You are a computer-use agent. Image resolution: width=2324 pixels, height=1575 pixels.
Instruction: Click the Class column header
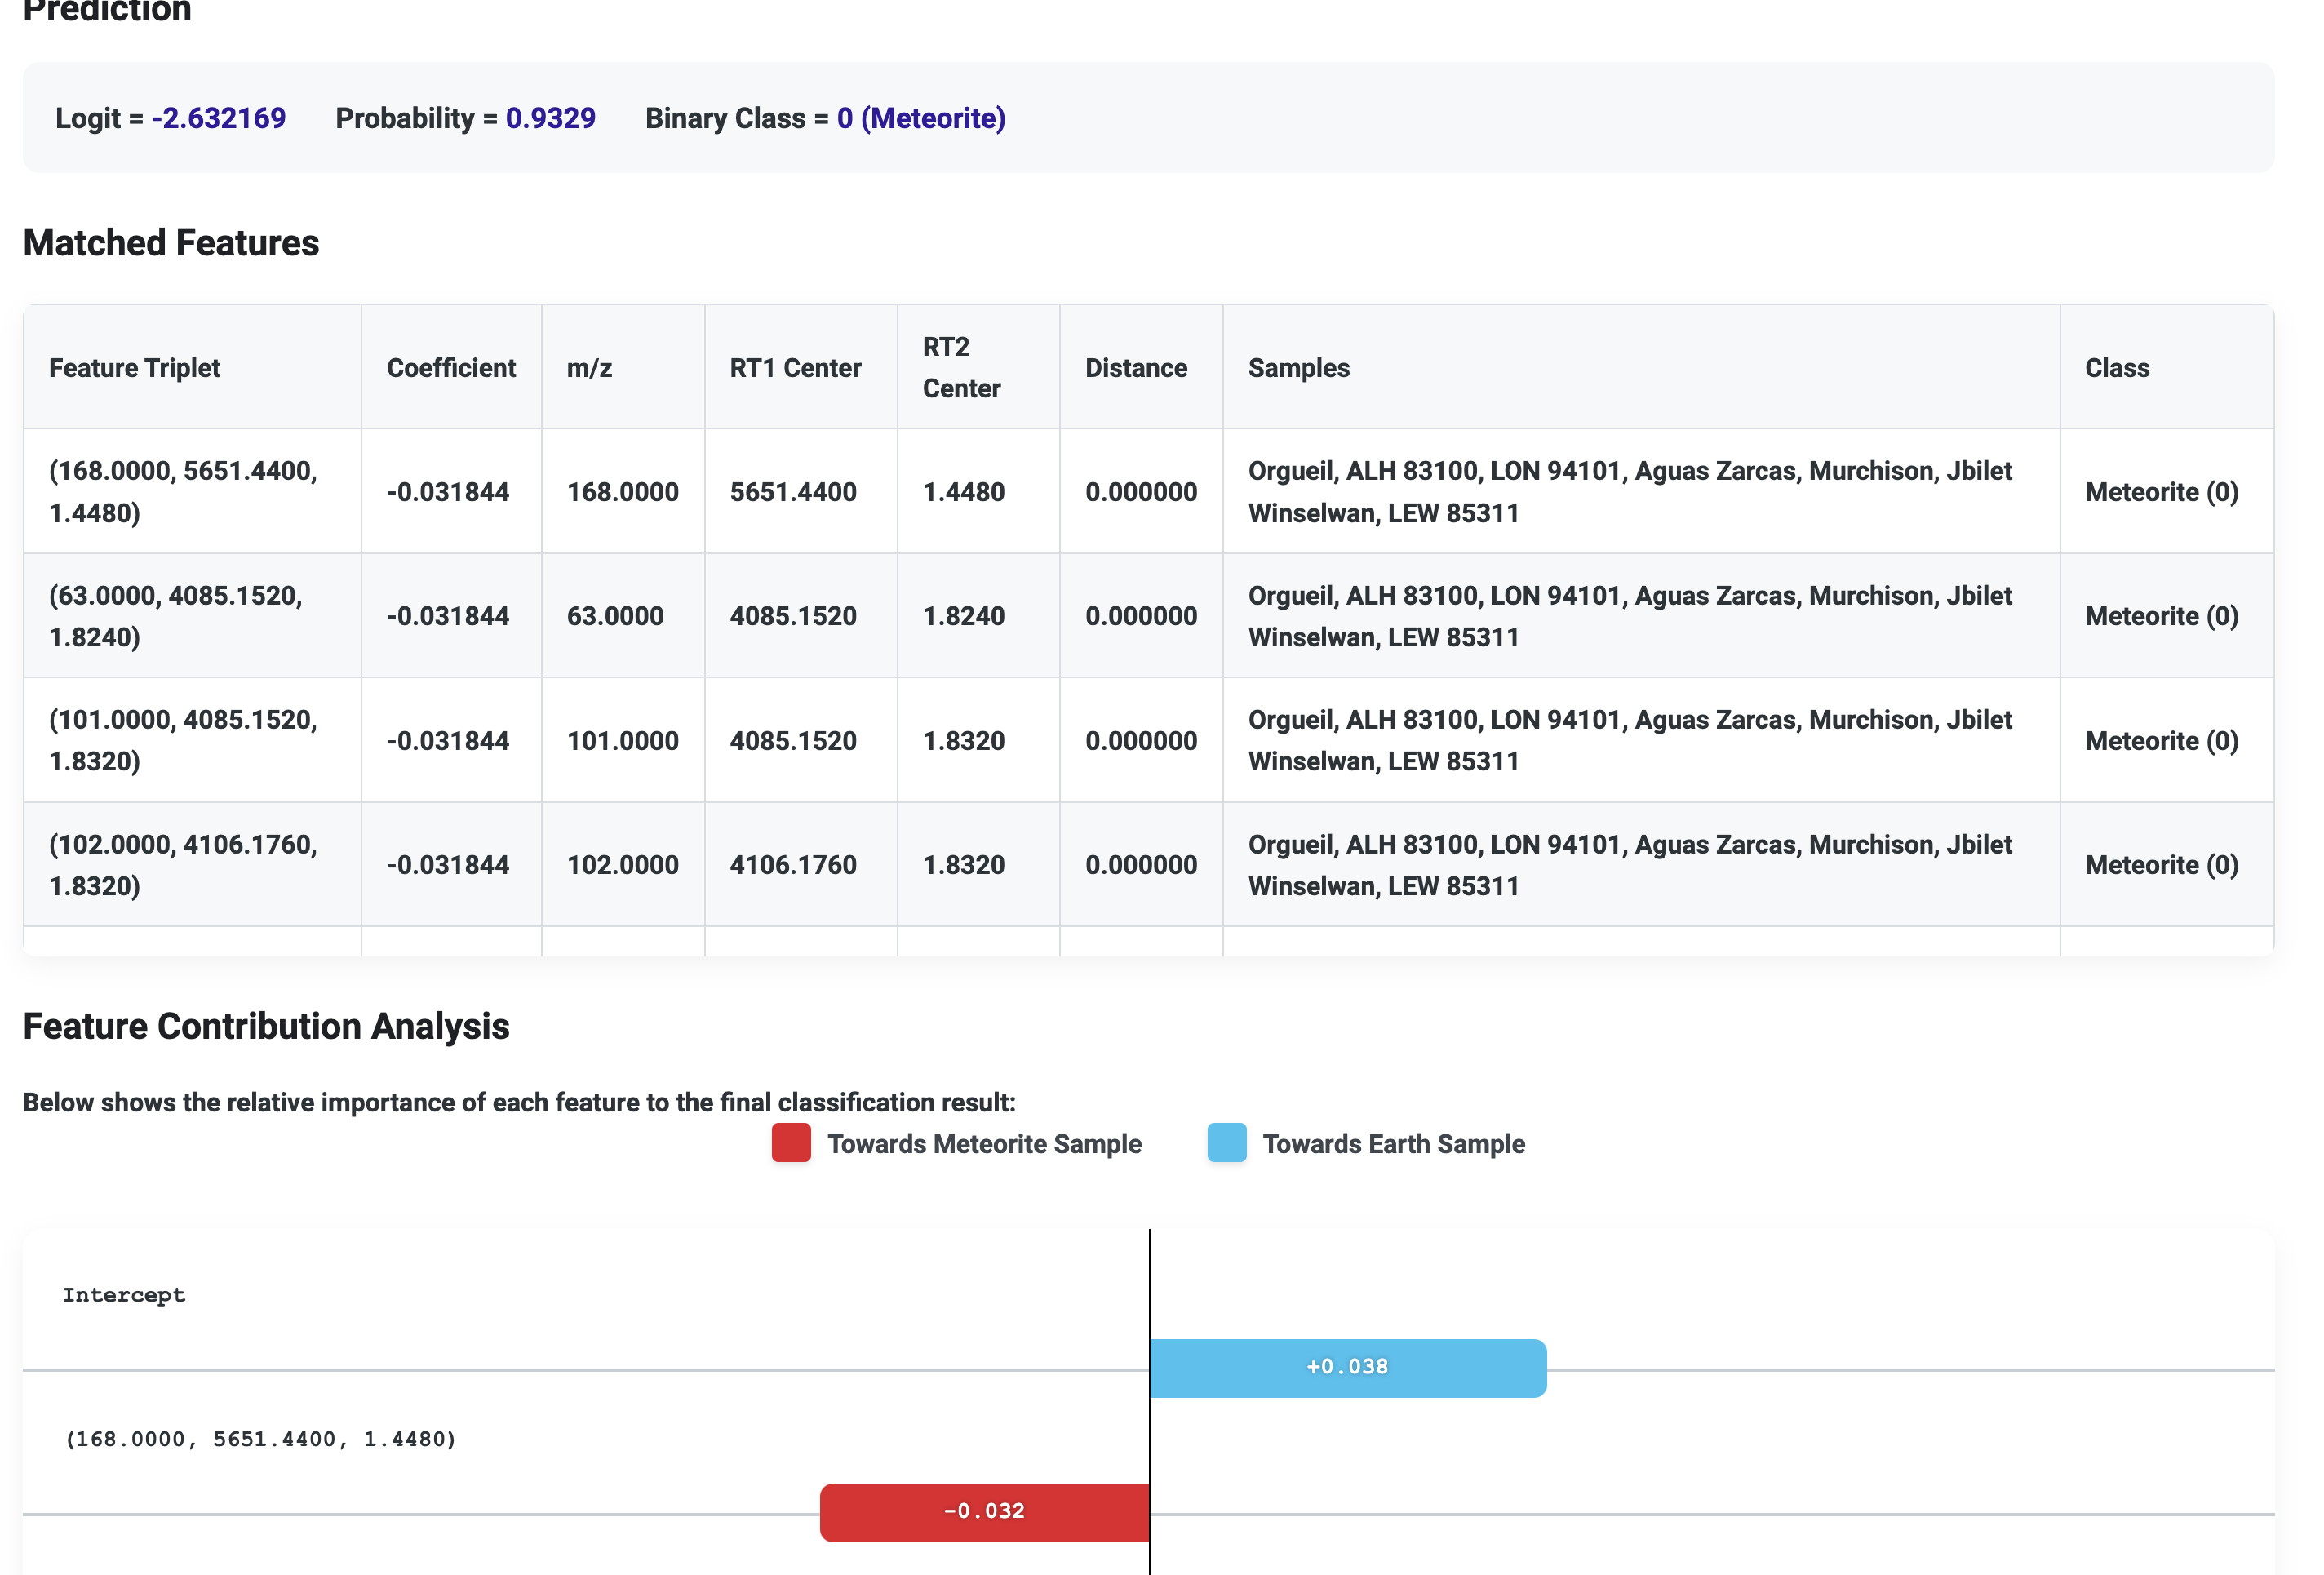(x=2116, y=368)
